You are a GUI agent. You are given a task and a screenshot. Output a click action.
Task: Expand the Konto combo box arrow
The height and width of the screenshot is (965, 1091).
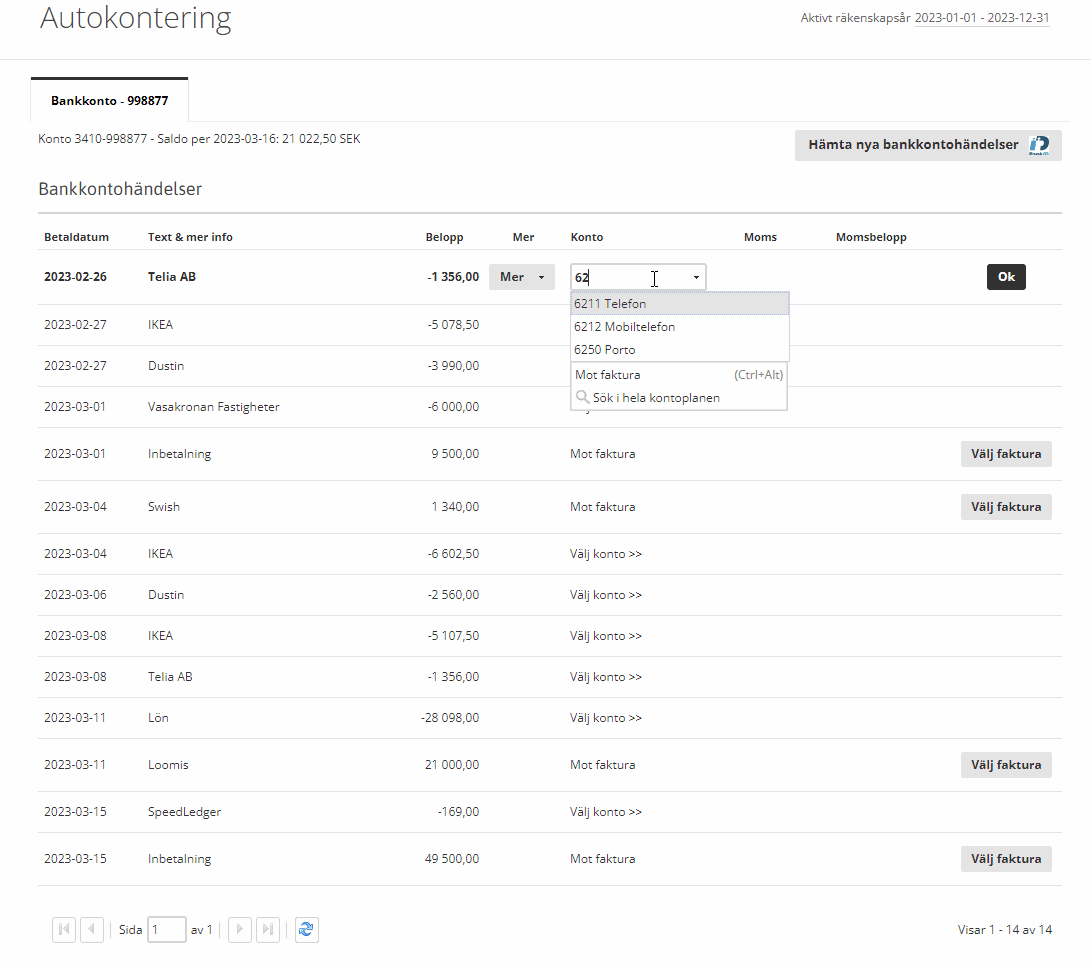pos(696,277)
